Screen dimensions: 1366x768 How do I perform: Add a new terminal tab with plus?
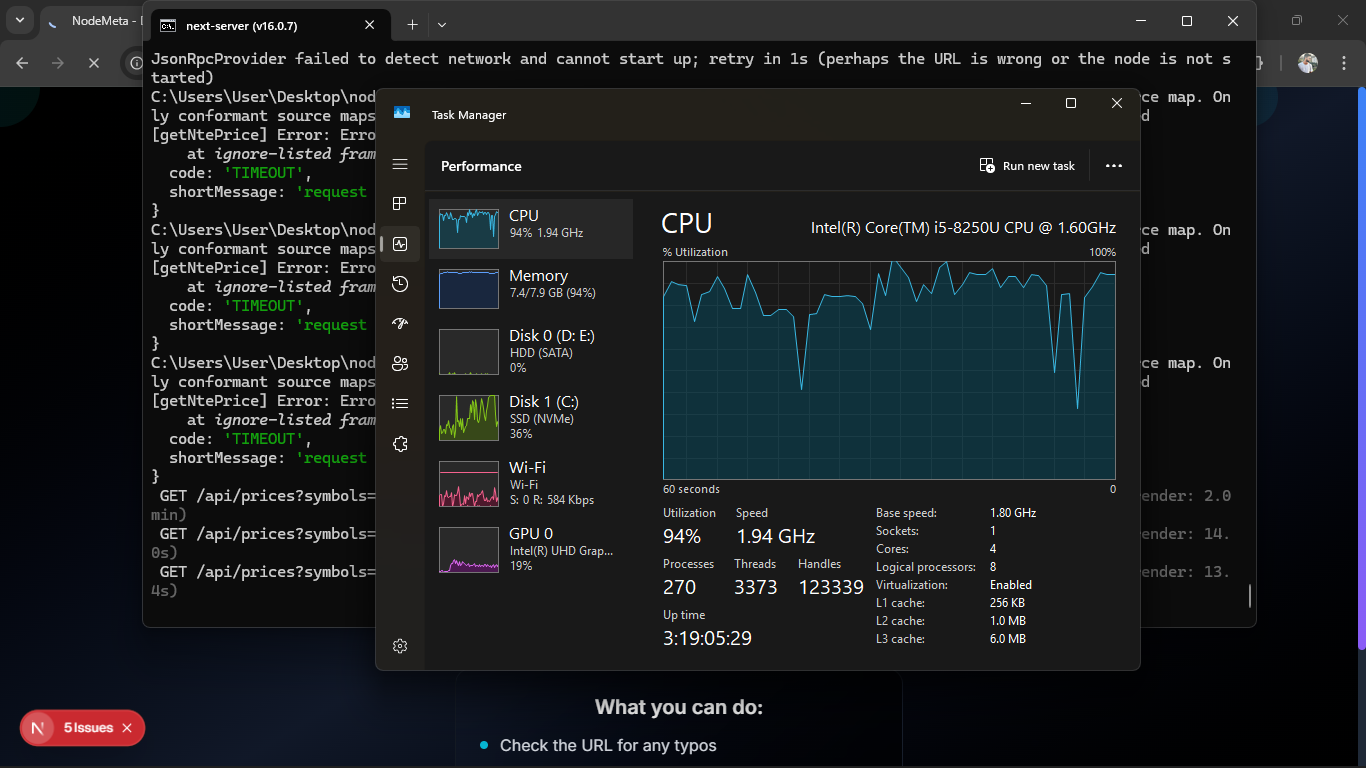[412, 25]
